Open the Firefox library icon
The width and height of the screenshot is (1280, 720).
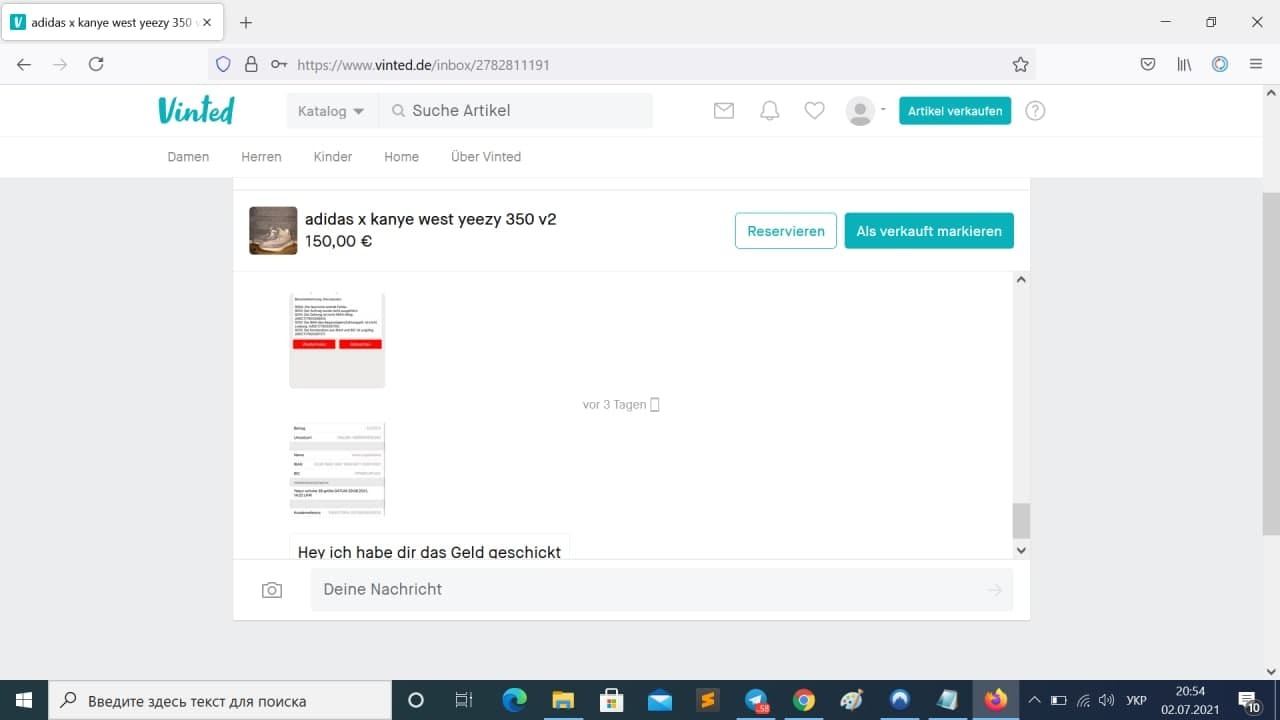1184,64
